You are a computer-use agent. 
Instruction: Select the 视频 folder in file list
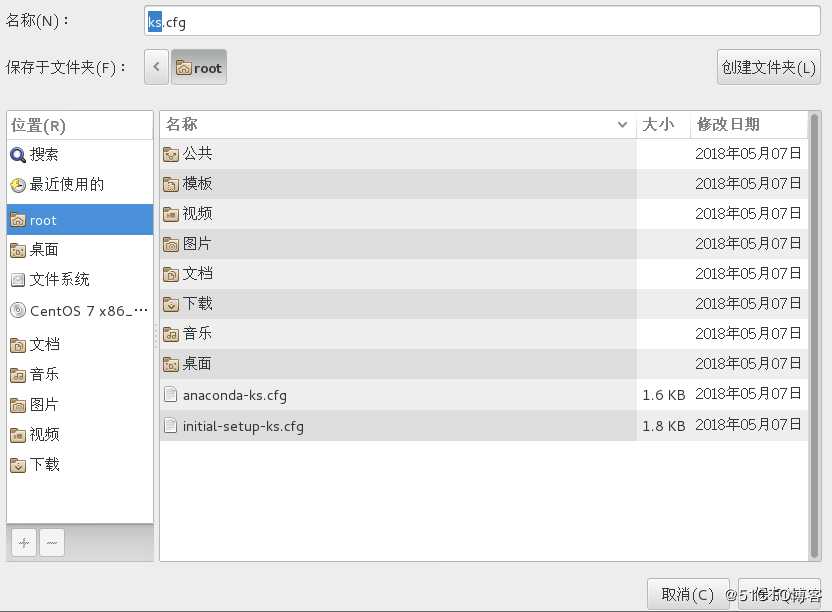point(483,214)
